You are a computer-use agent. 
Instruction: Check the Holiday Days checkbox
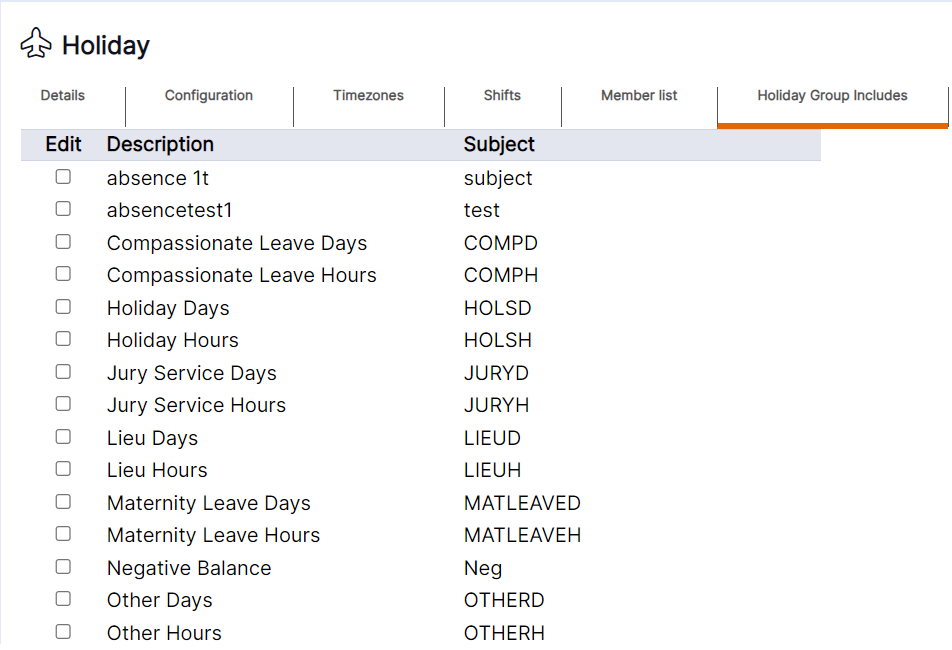(63, 306)
